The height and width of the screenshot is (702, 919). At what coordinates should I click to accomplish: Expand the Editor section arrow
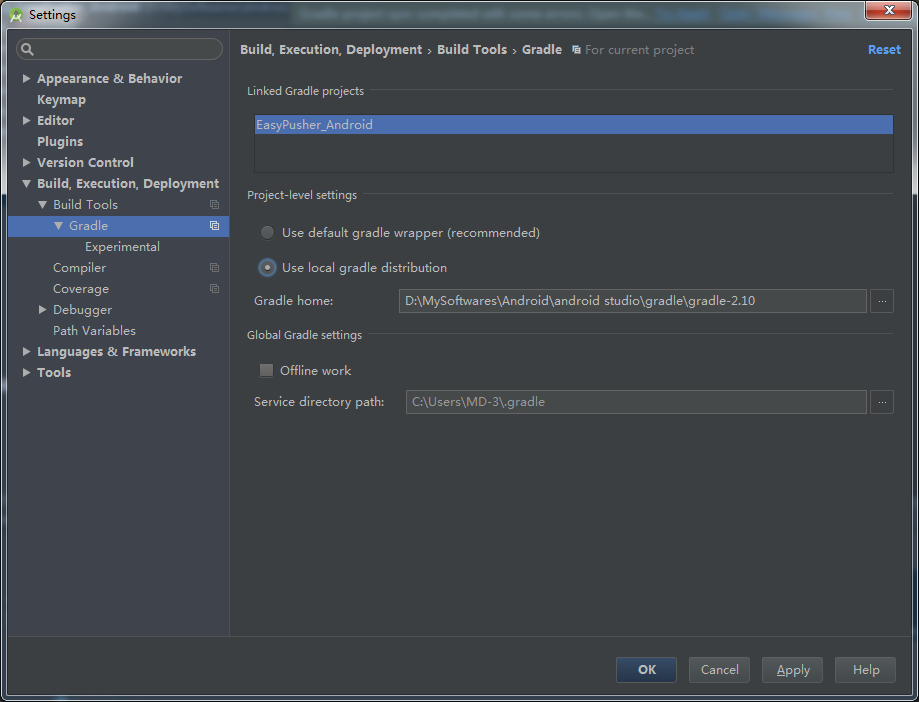(x=26, y=120)
